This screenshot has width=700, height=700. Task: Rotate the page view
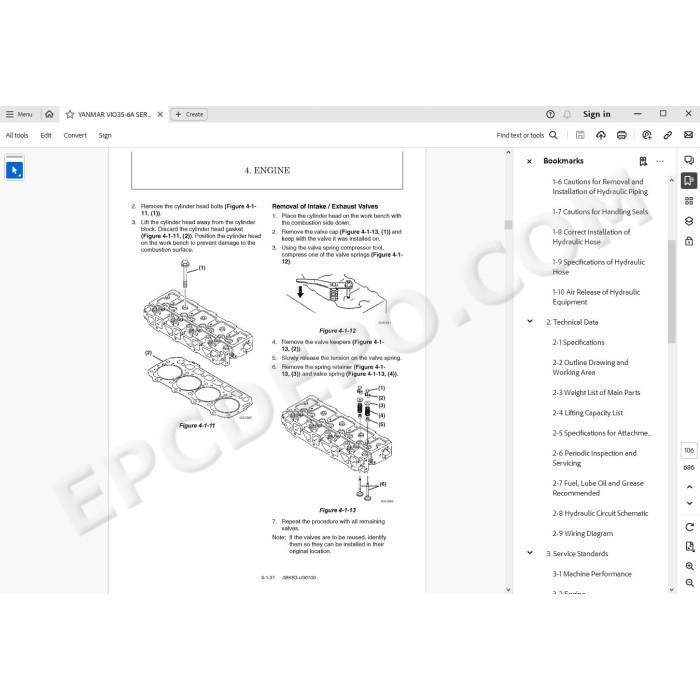tap(689, 527)
